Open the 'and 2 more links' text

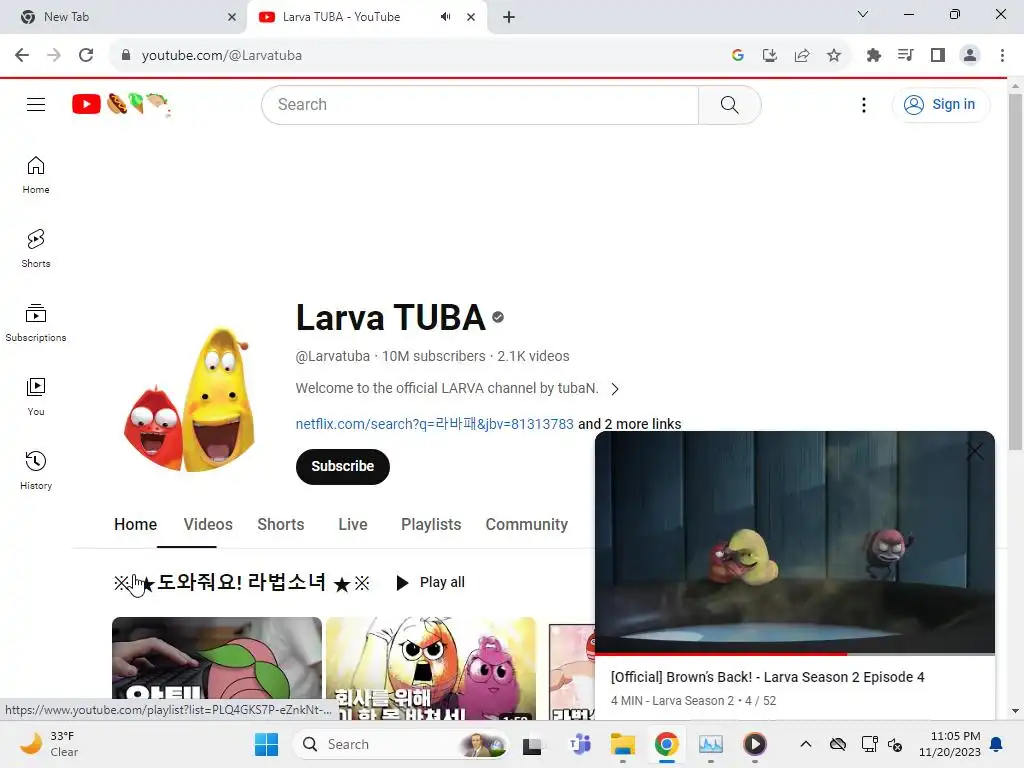[x=630, y=424]
